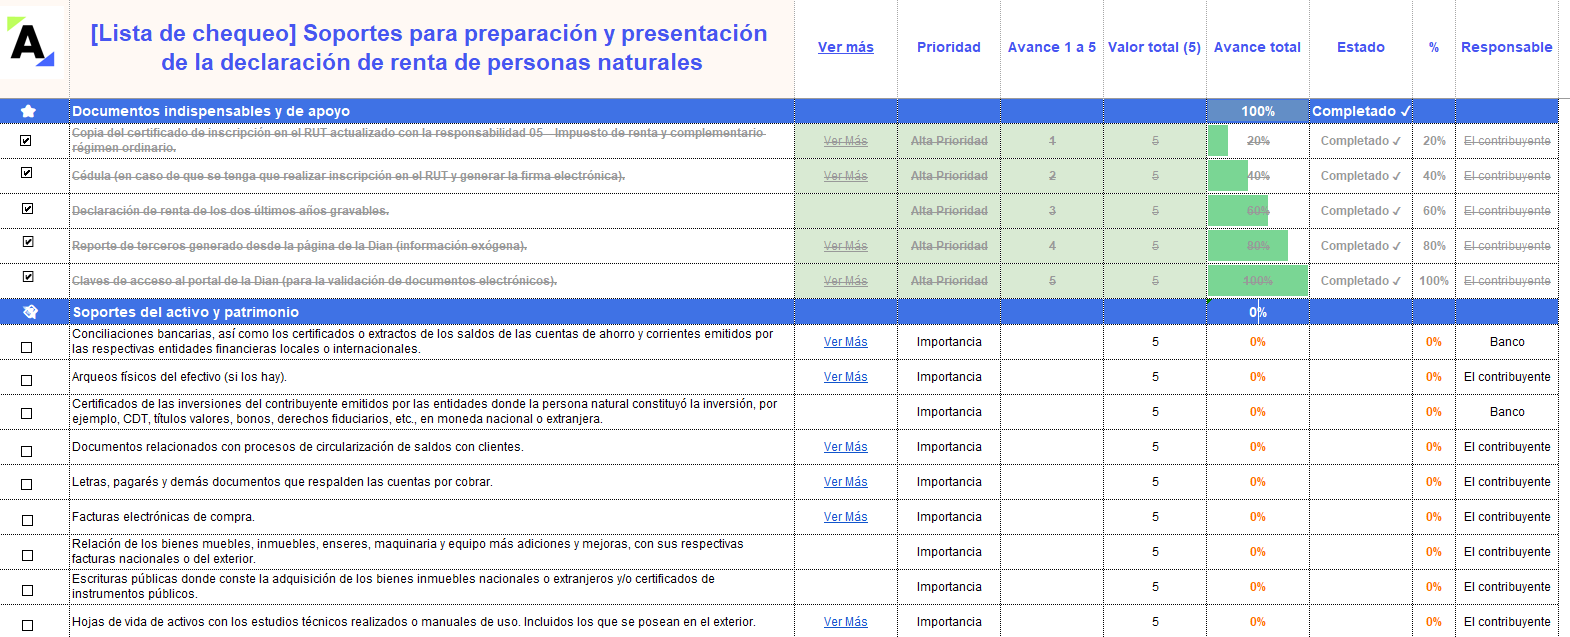Click star icon in Documentos indispensables header

pos(28,111)
